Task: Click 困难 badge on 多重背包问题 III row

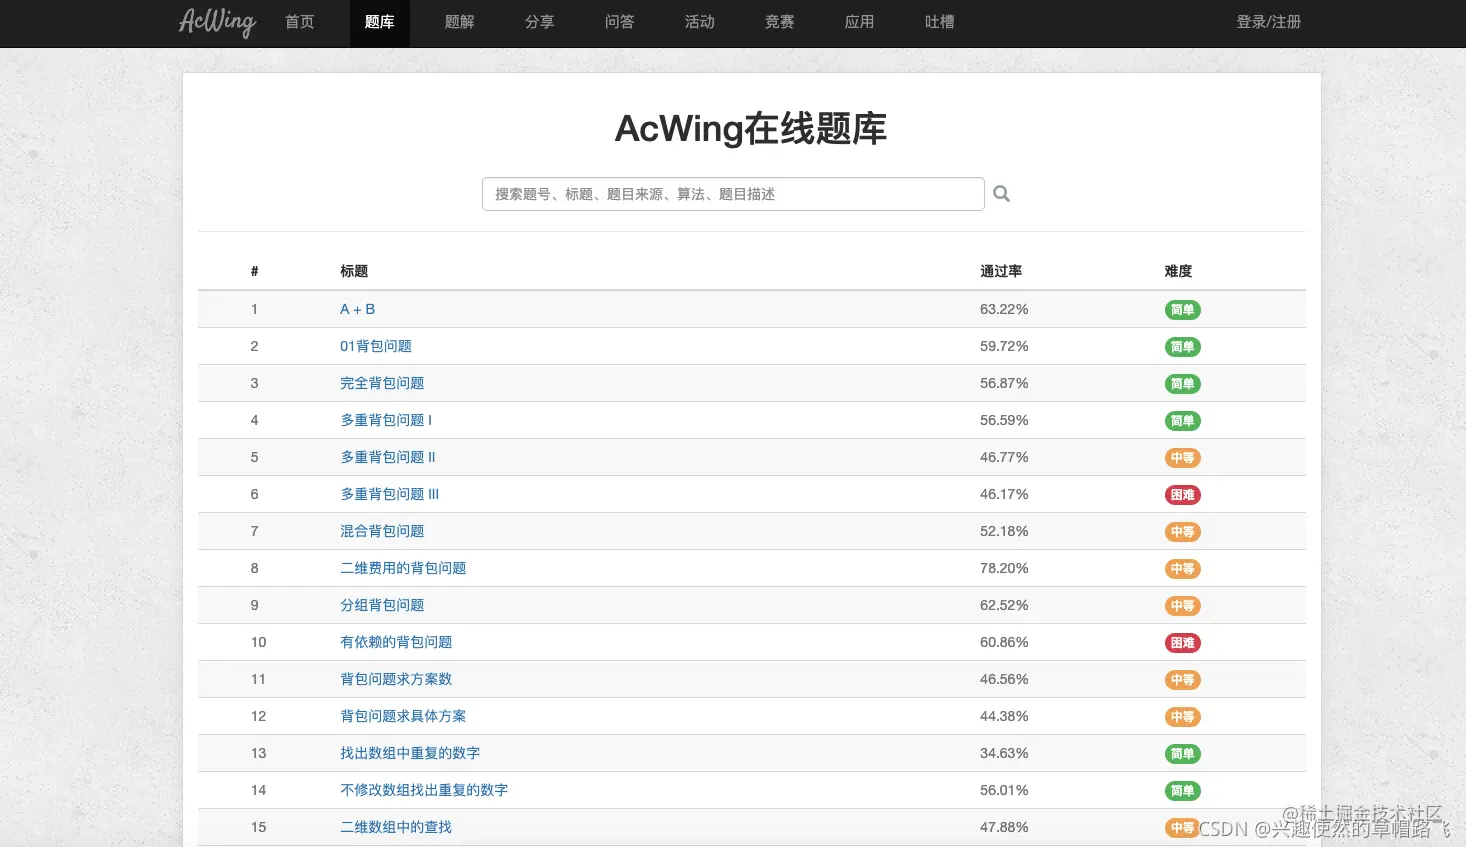Action: point(1183,495)
